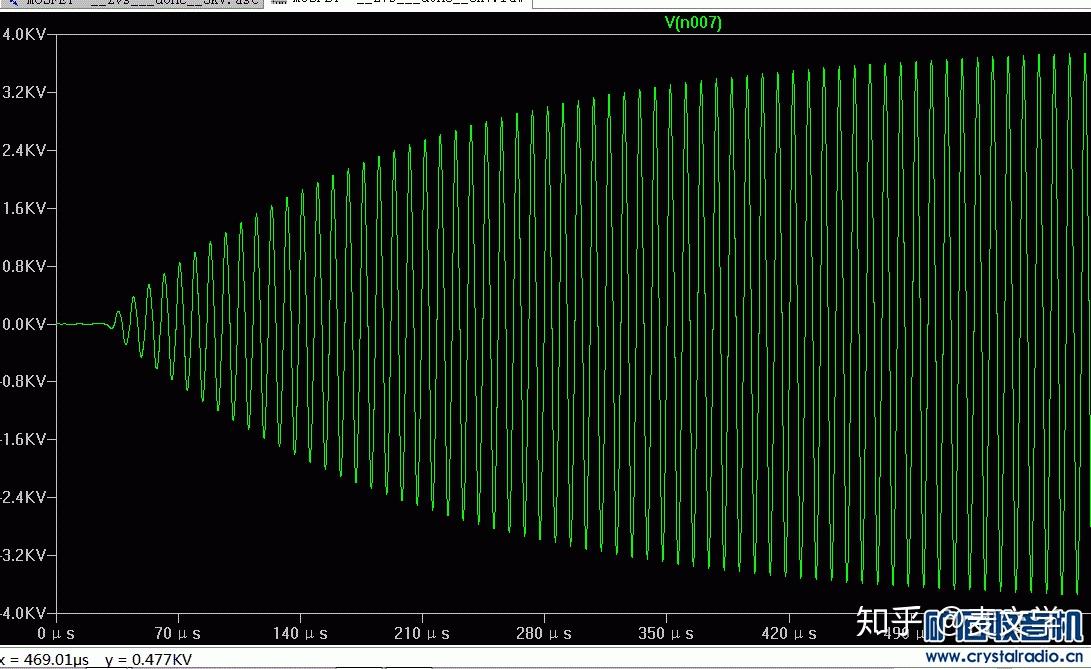Click the 210µs time axis label
The image size is (1091, 669).
(422, 633)
